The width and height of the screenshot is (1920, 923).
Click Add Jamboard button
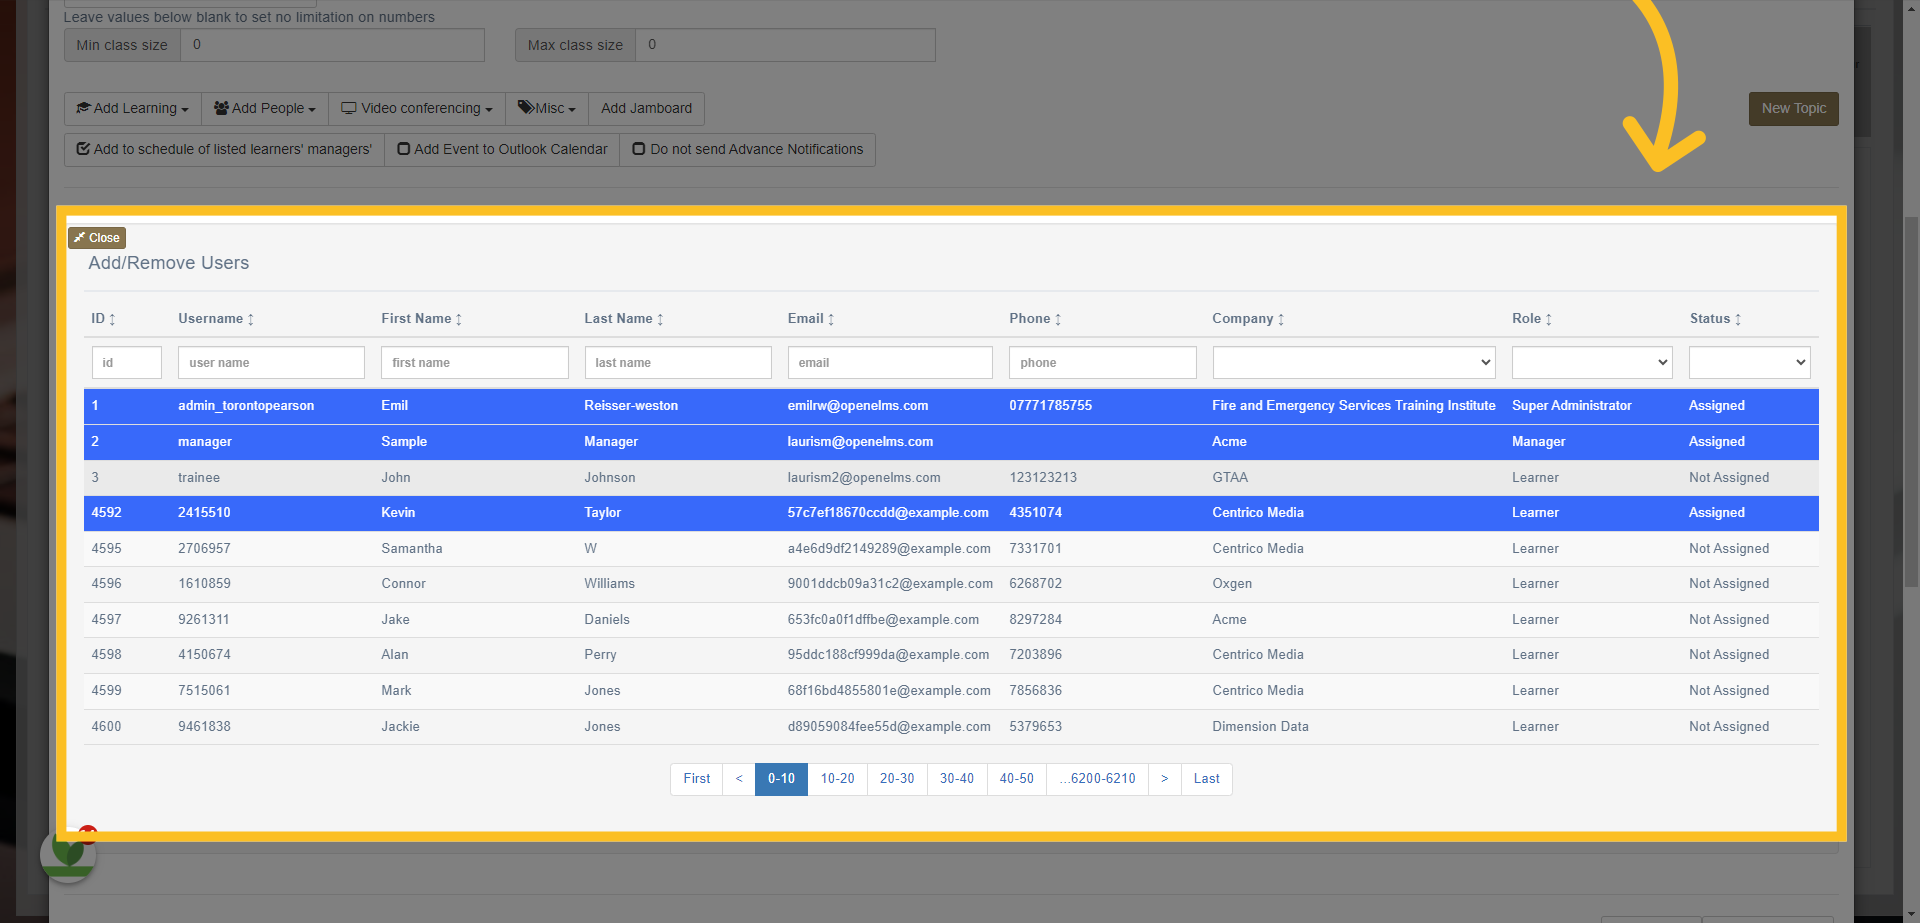pos(646,108)
